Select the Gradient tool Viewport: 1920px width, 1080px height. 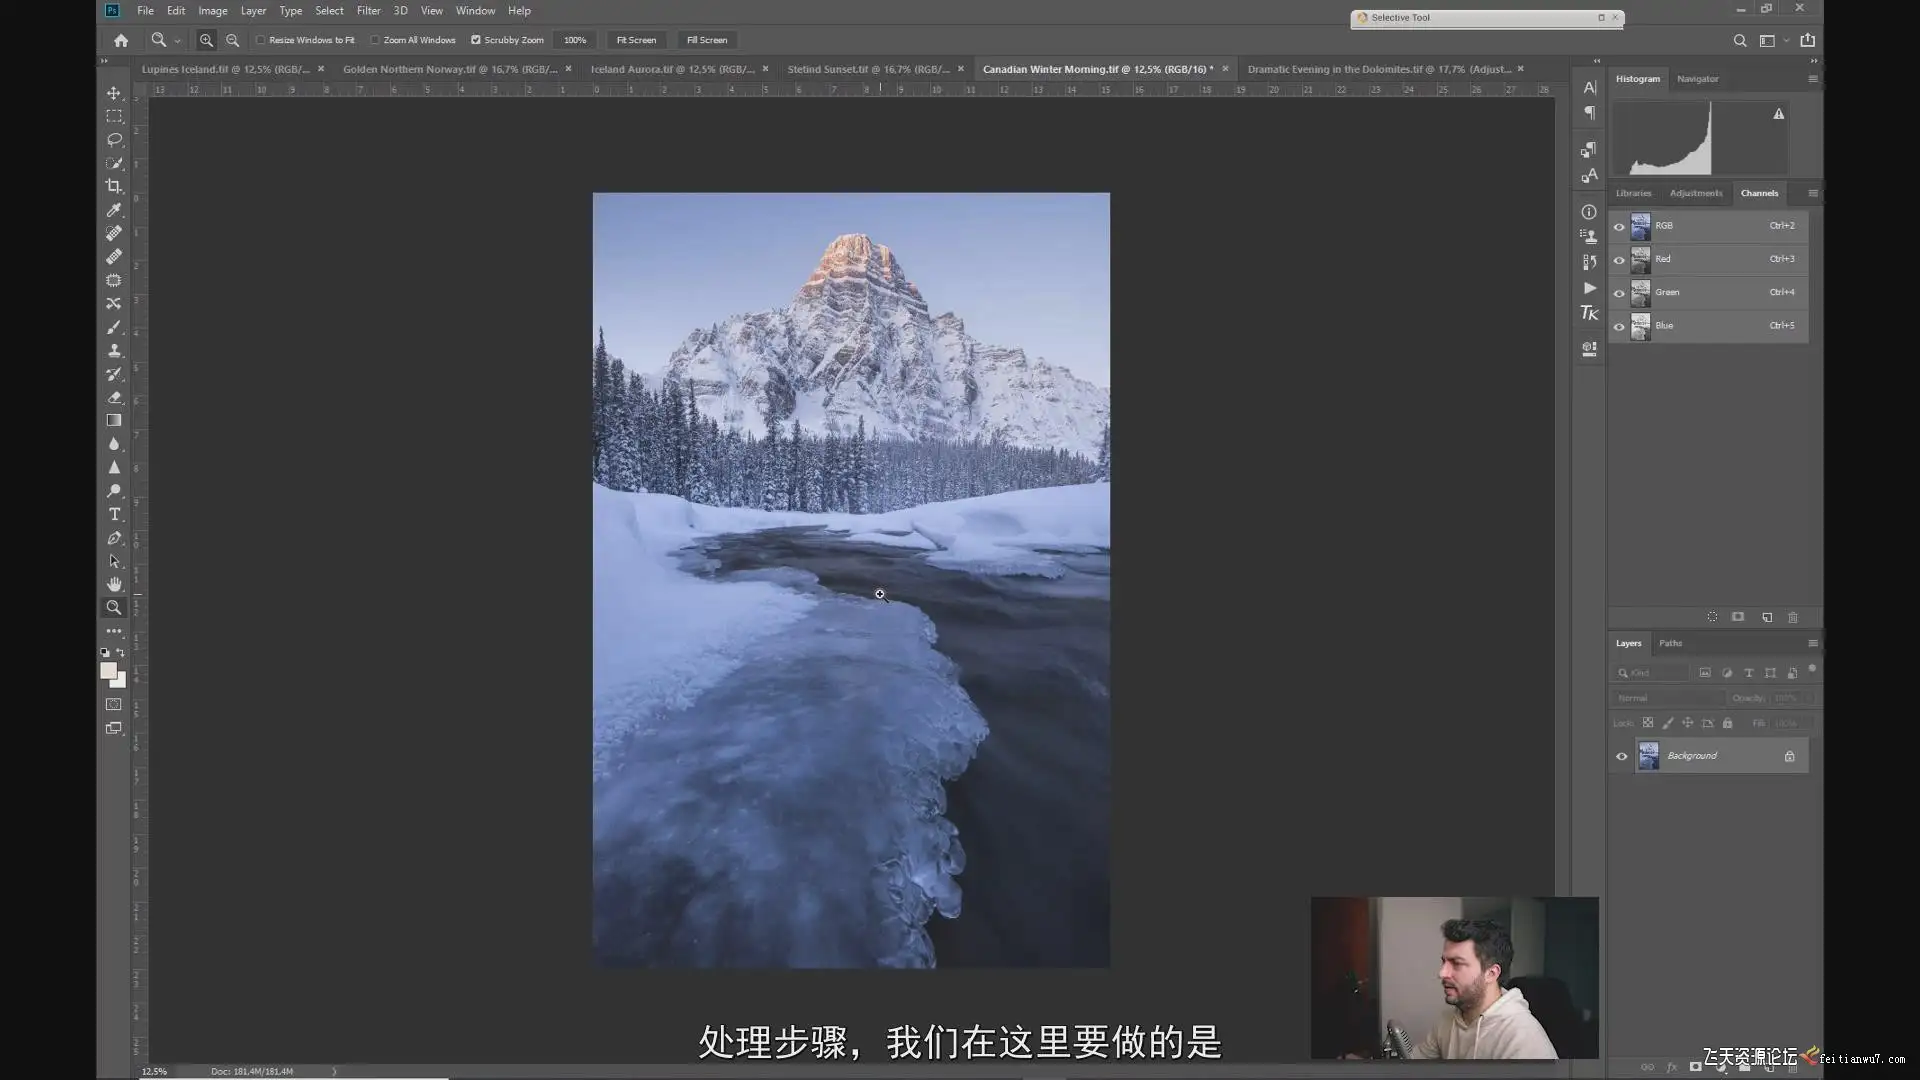114,421
